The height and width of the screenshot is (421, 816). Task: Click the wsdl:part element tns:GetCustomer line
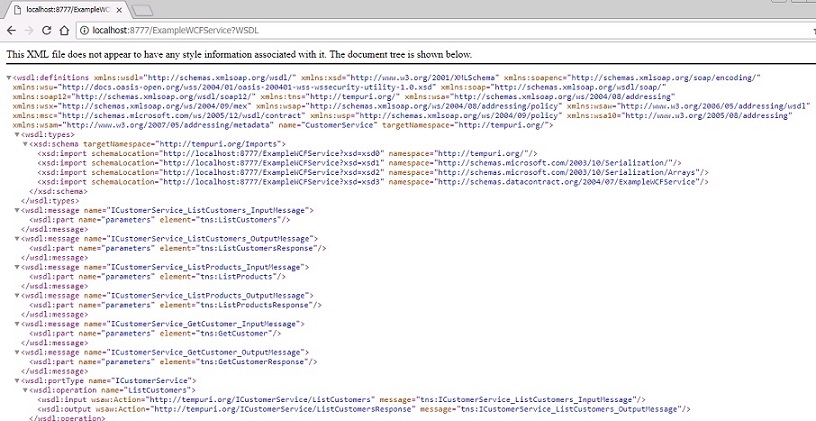point(155,333)
